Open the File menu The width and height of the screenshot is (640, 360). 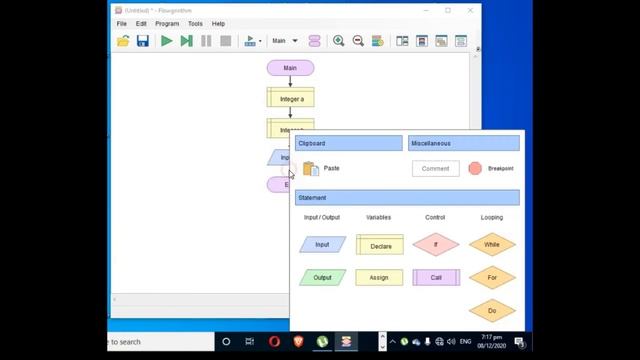[122, 24]
